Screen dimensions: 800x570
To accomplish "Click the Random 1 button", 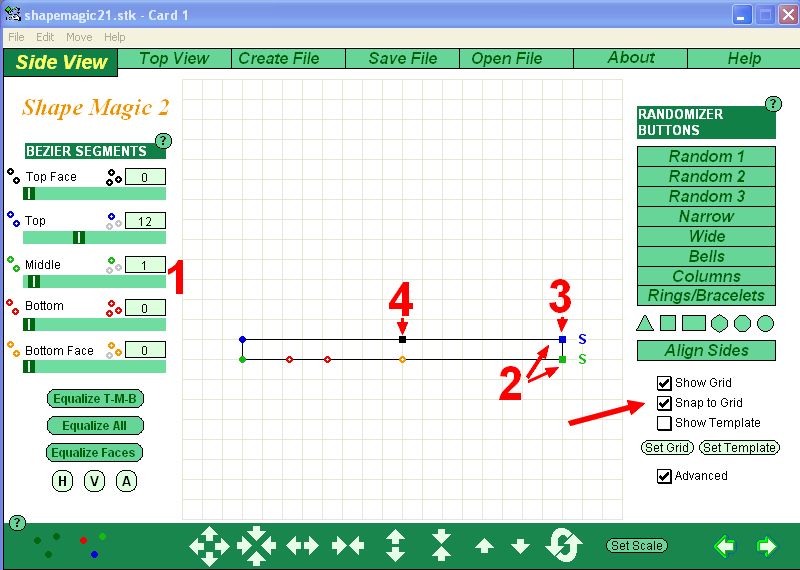I will point(706,156).
